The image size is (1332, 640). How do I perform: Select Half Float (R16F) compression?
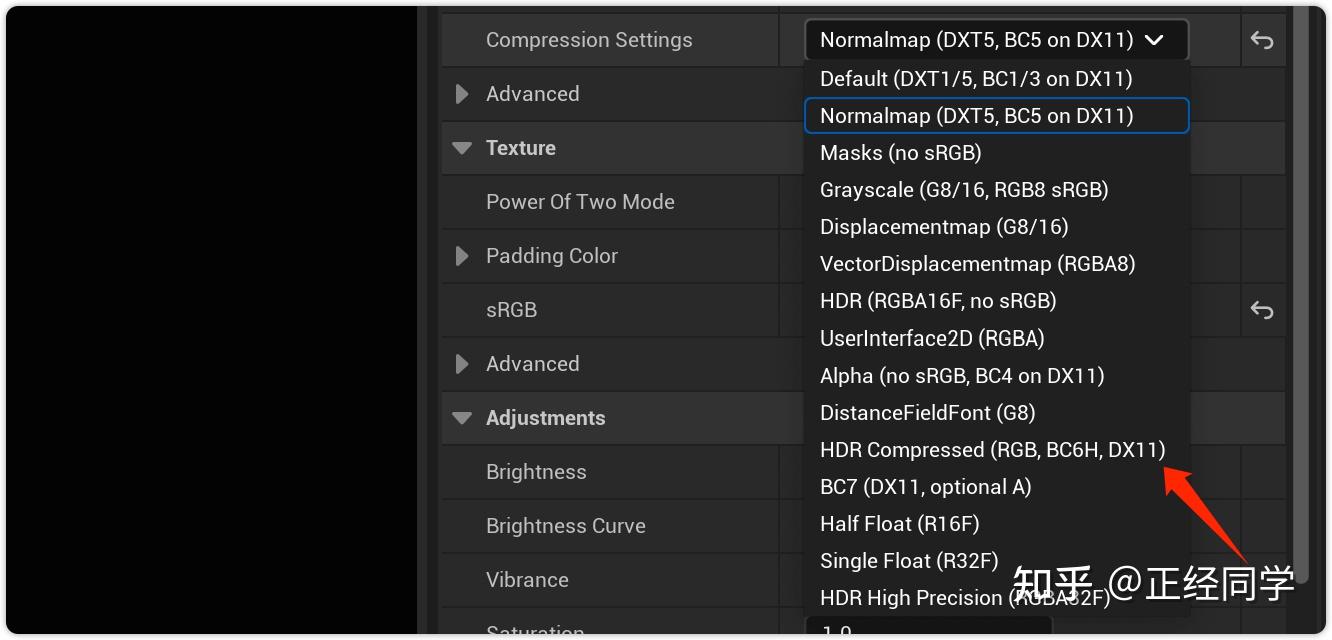899,524
